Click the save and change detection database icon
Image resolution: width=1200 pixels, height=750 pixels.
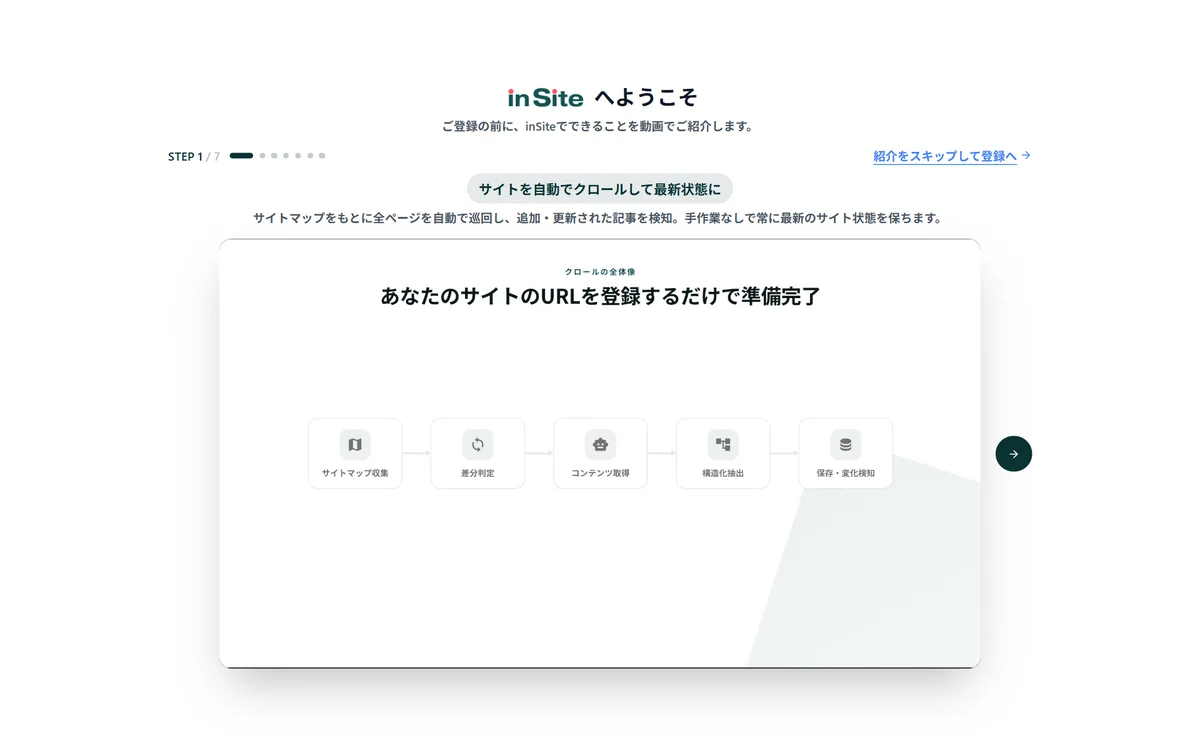point(846,445)
